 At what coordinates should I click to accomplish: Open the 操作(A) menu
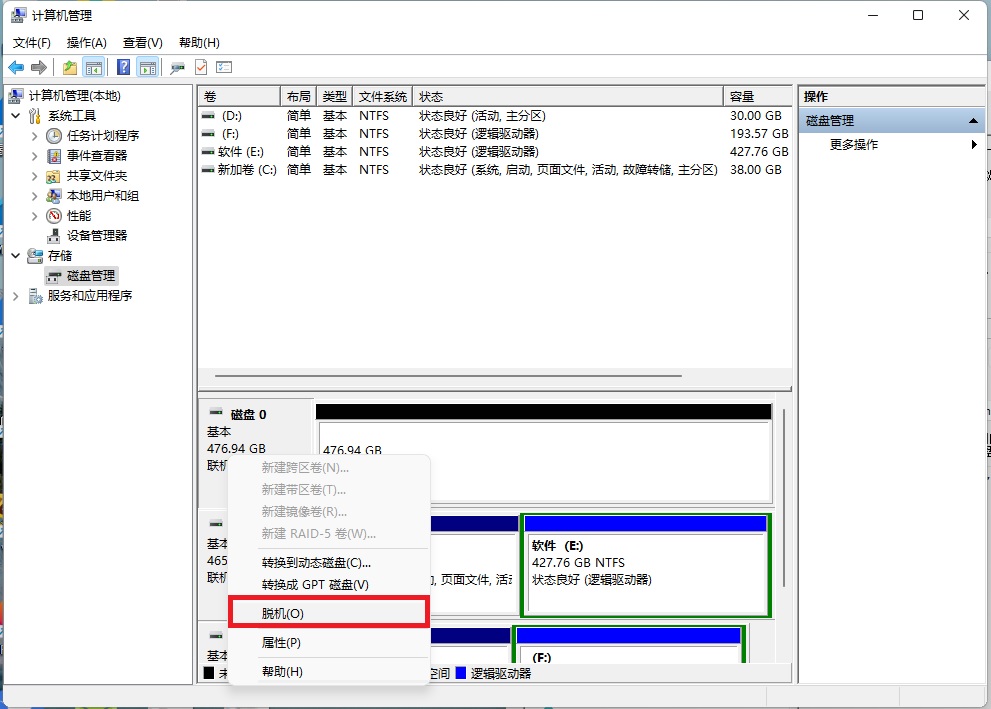click(86, 43)
